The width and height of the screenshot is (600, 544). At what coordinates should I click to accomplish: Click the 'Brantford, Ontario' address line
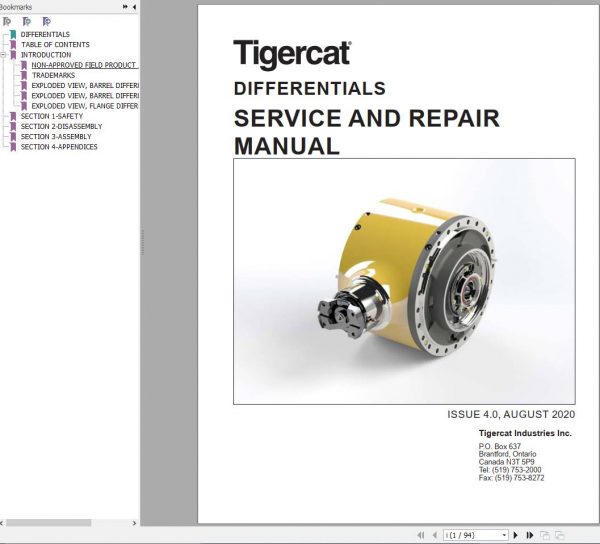point(507,454)
